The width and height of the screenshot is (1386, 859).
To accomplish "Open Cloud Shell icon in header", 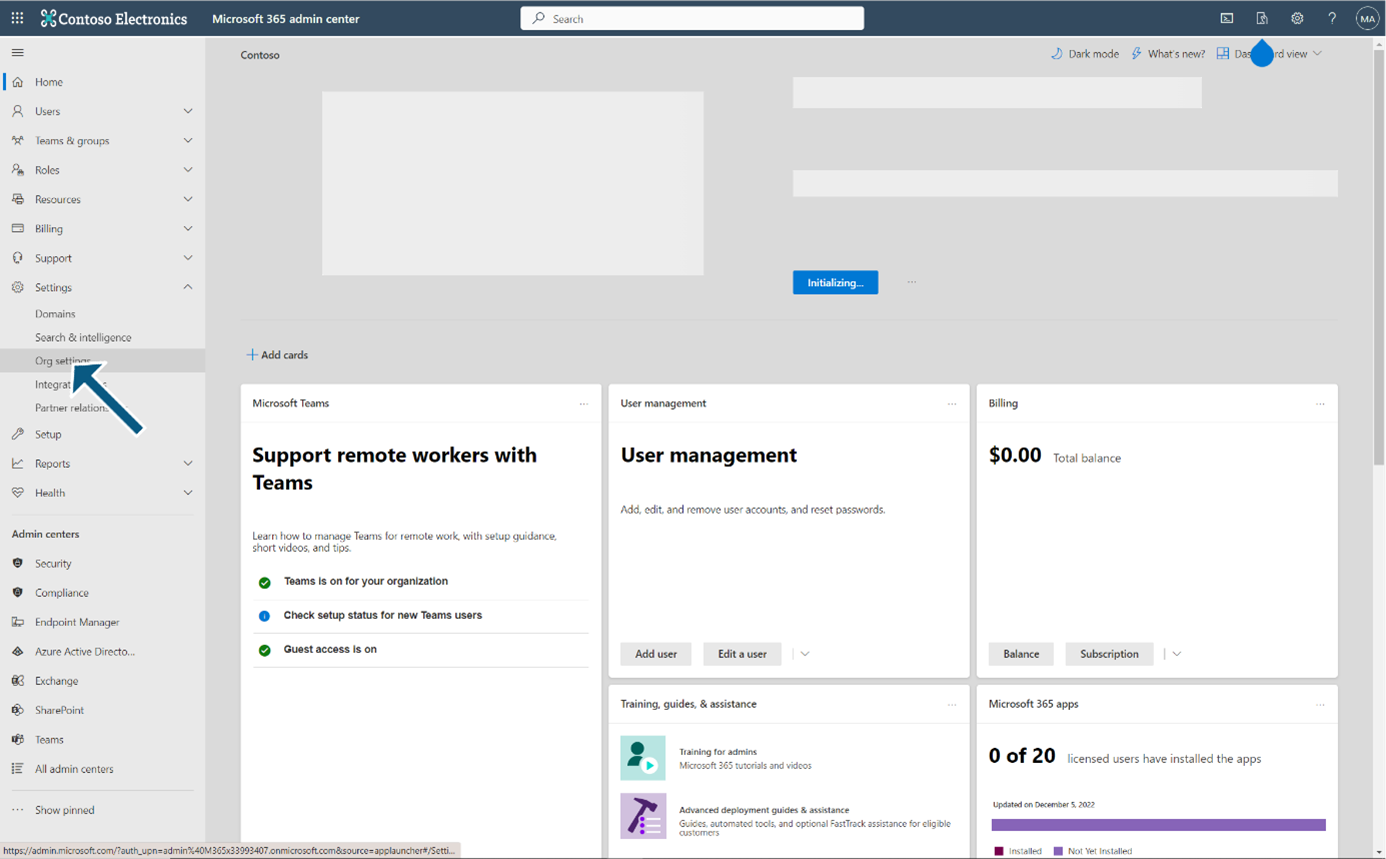I will tap(1227, 18).
